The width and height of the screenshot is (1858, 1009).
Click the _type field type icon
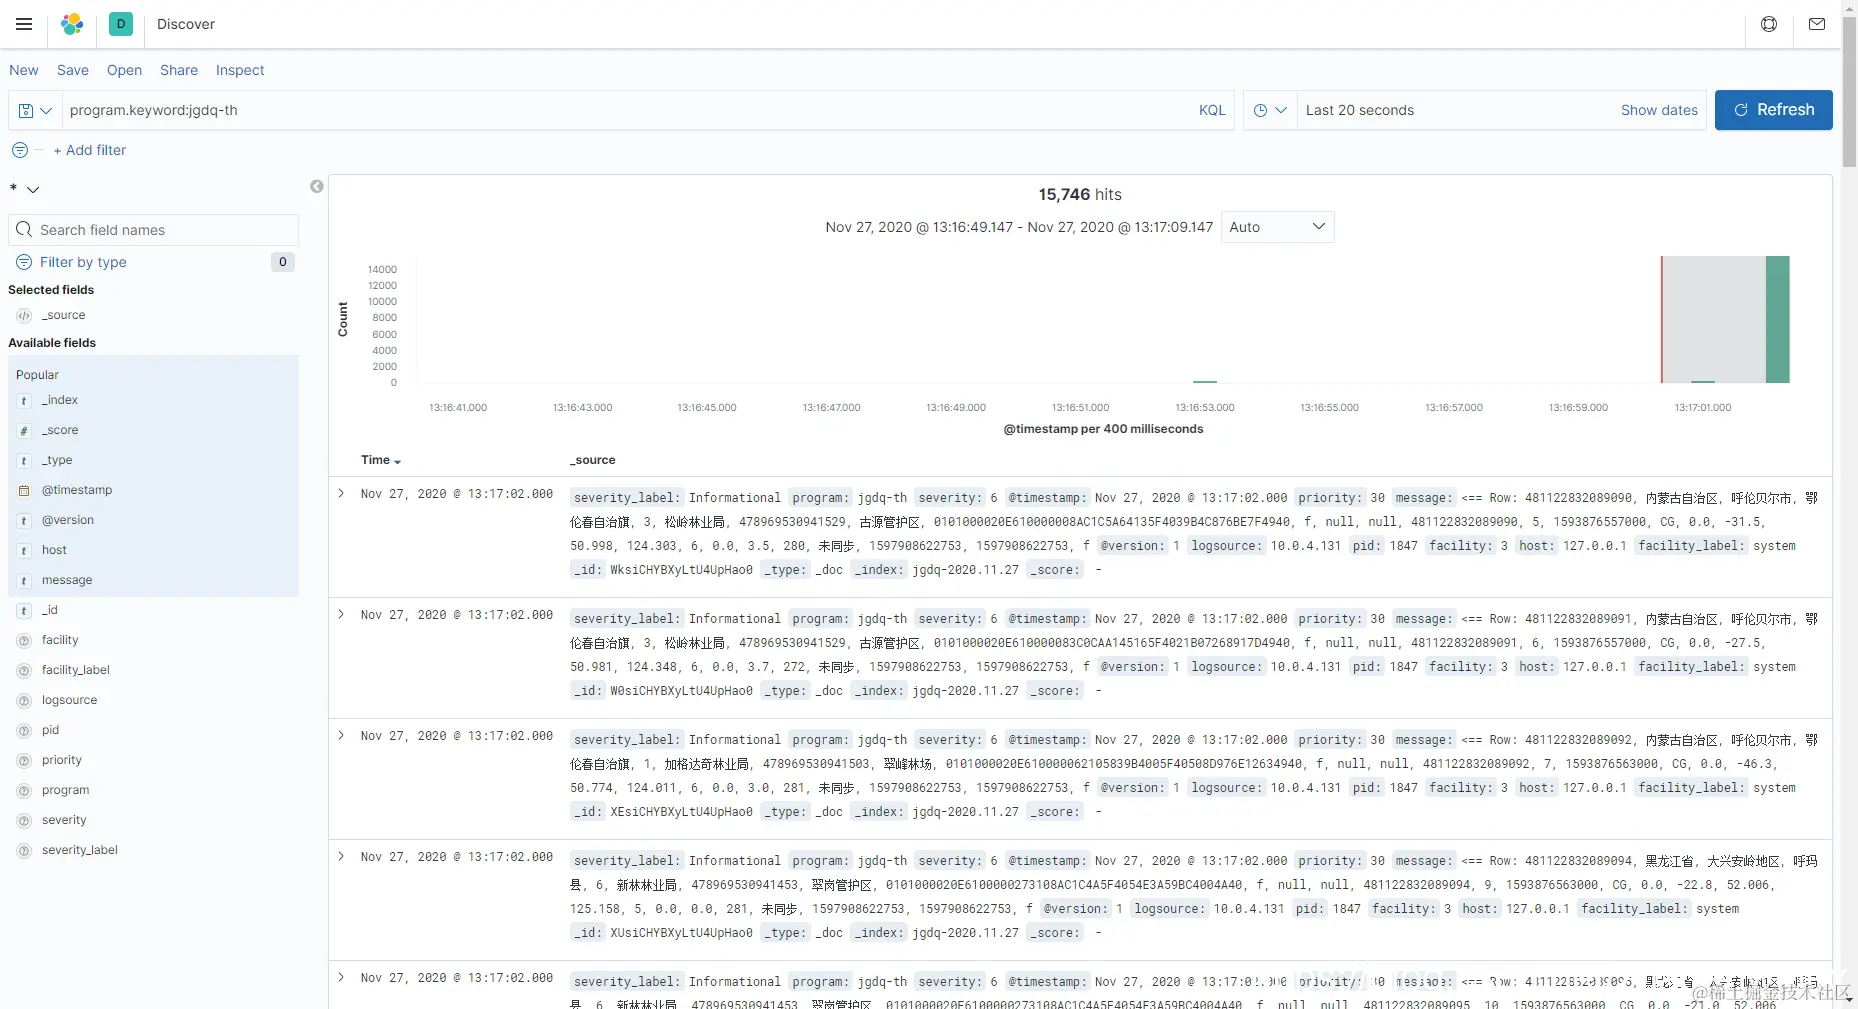pyautogui.click(x=24, y=460)
